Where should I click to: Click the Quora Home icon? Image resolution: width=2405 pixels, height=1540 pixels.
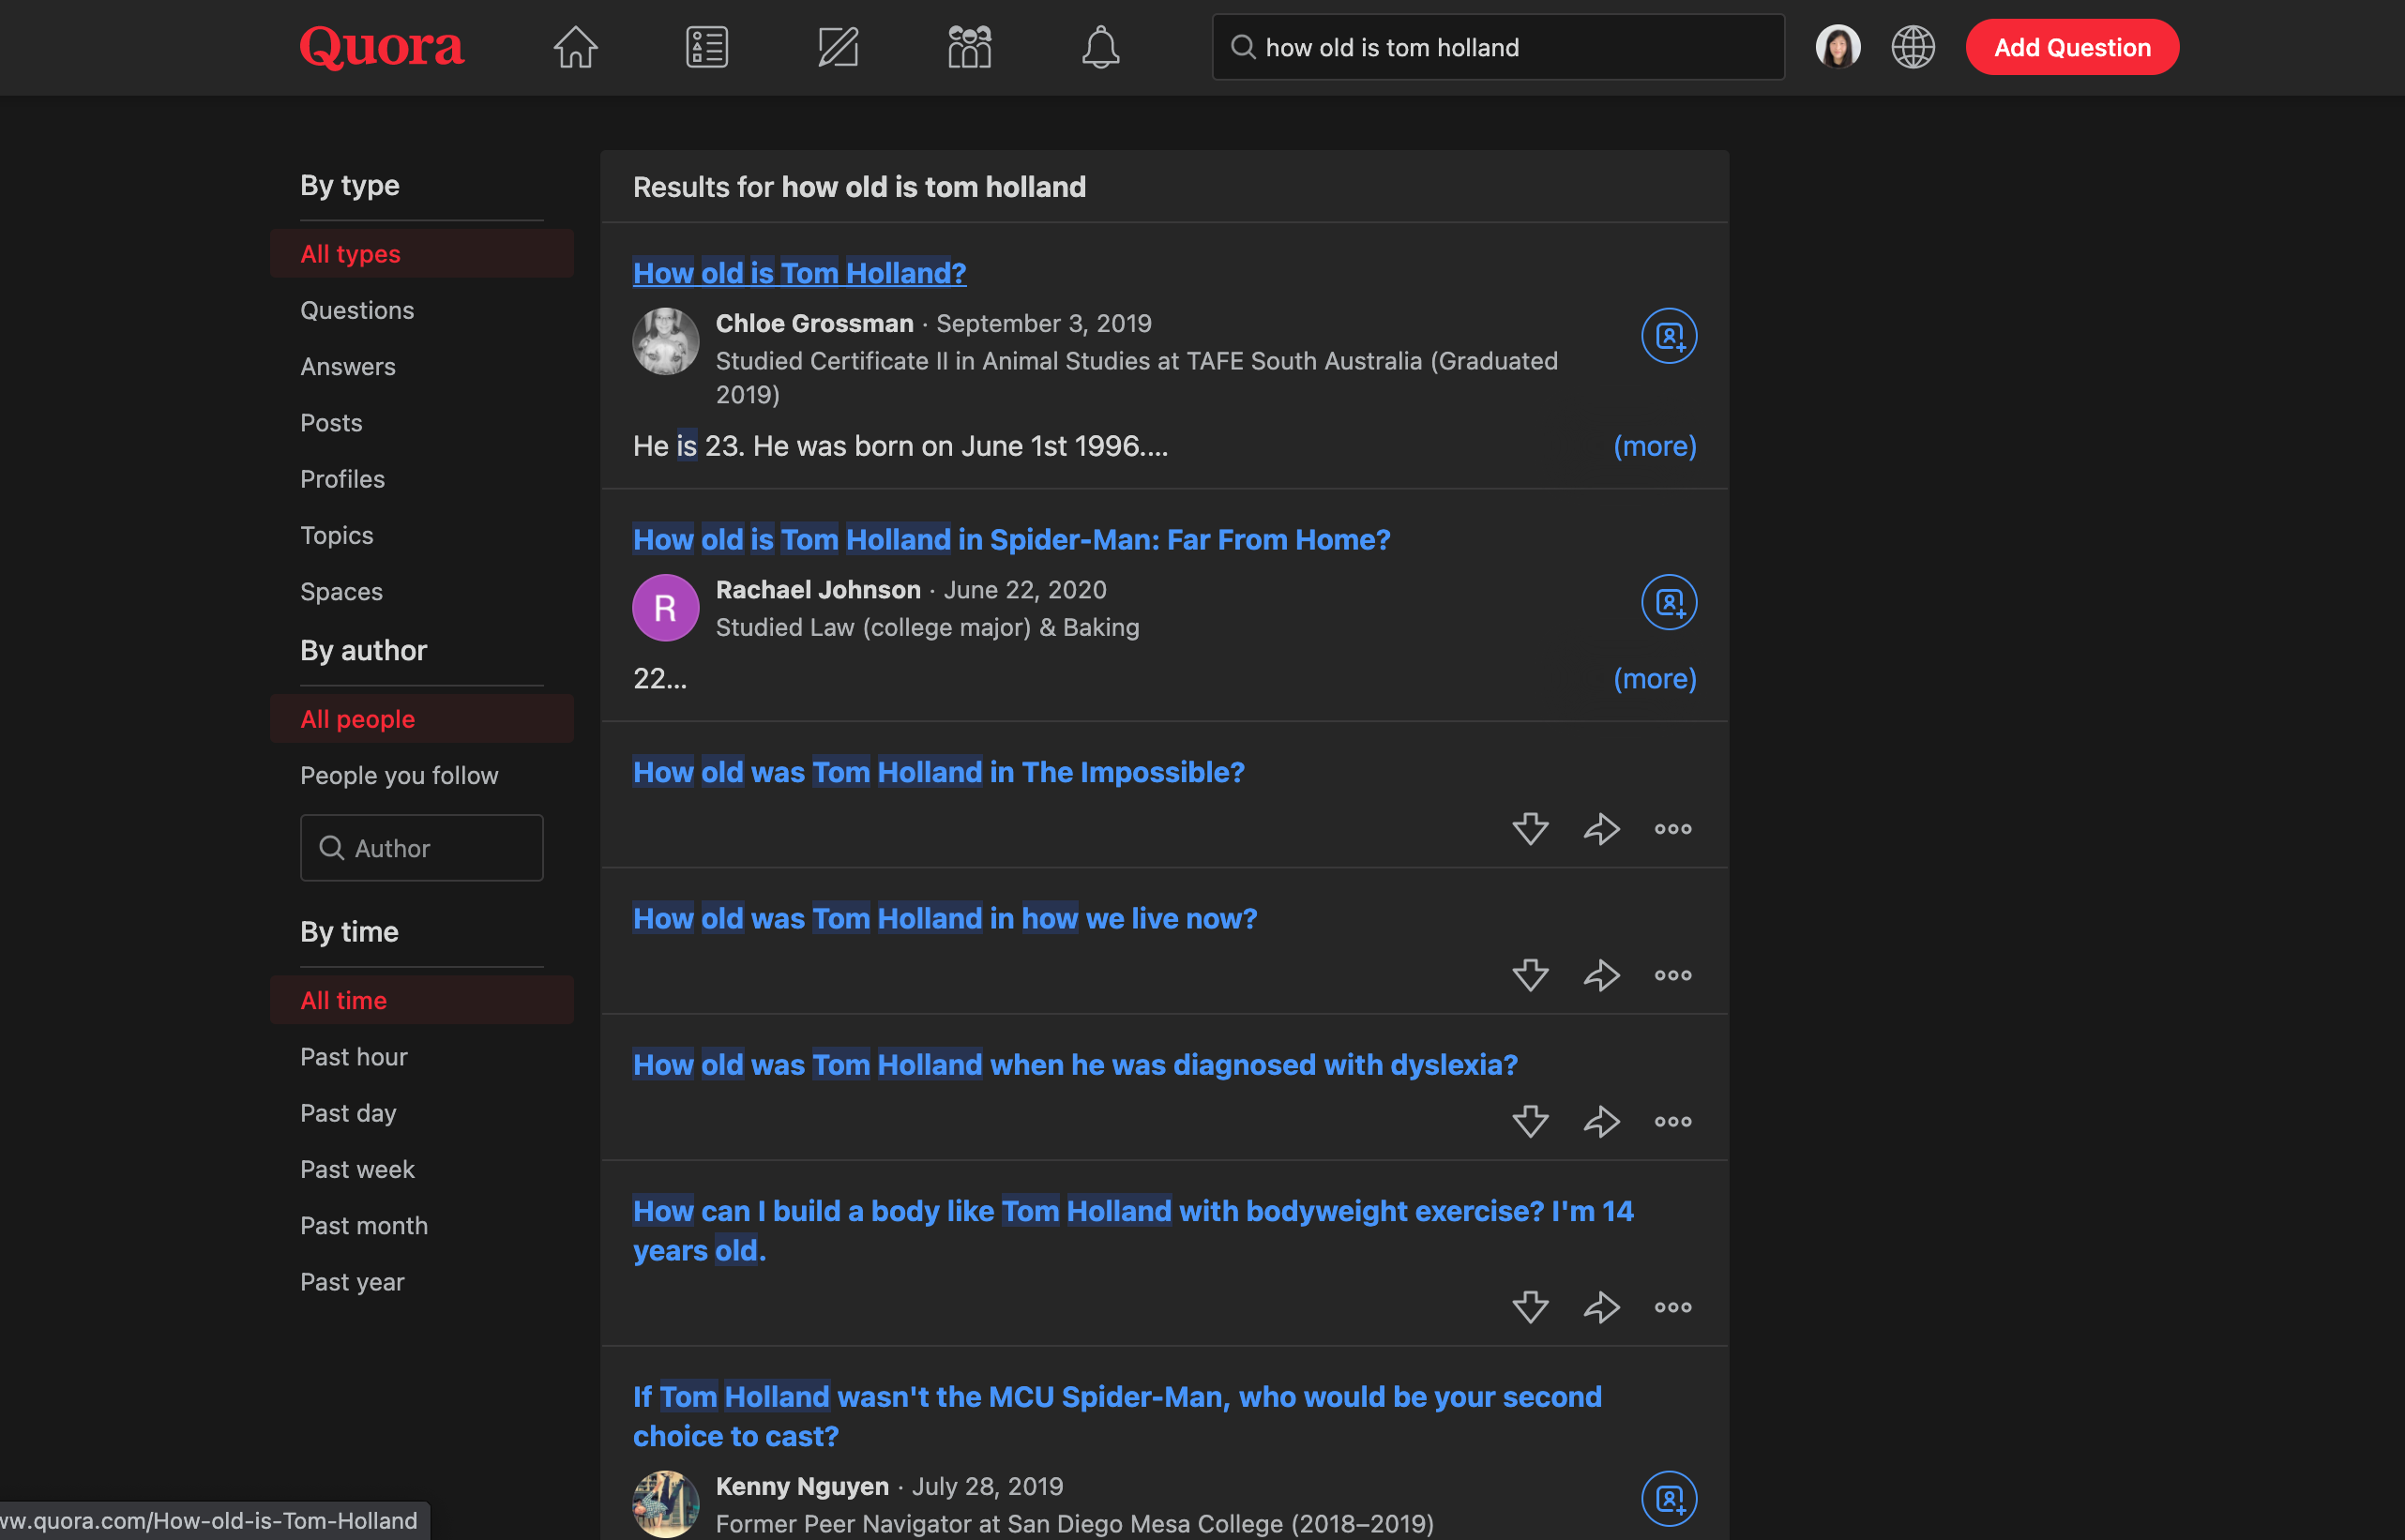click(575, 46)
